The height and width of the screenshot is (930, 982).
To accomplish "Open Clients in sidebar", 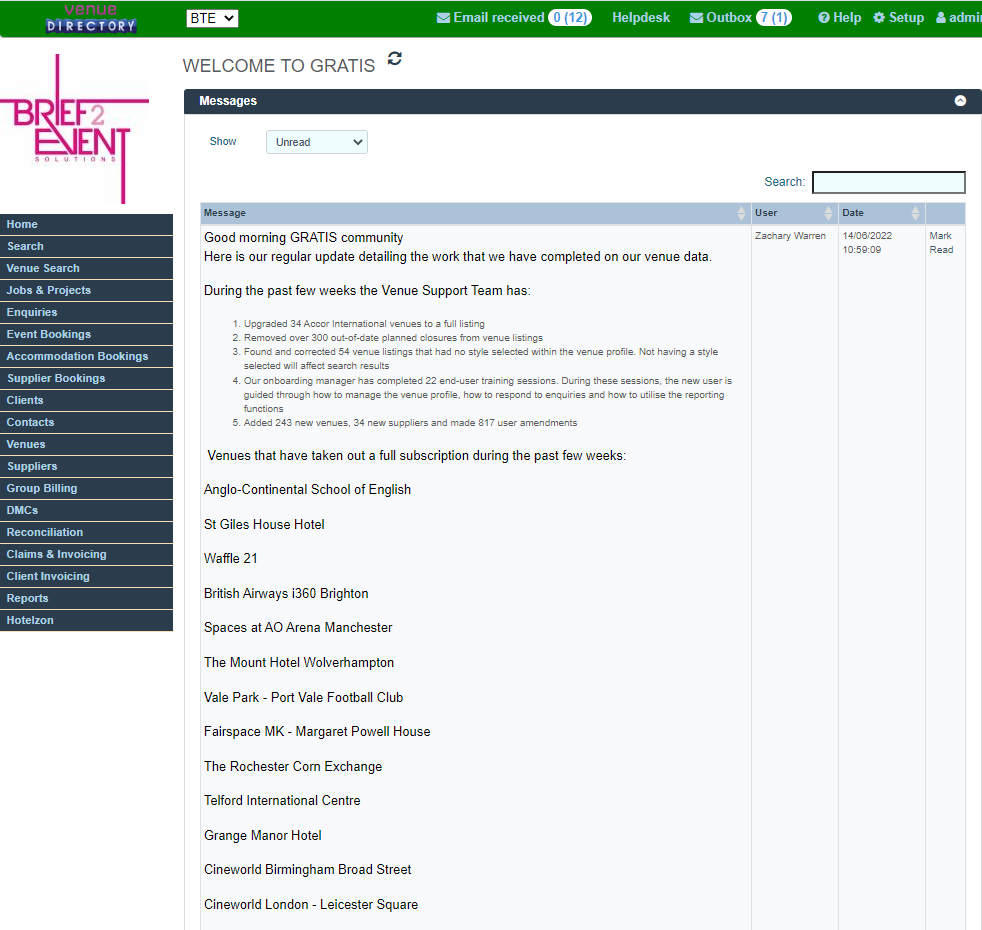I will tap(86, 400).
